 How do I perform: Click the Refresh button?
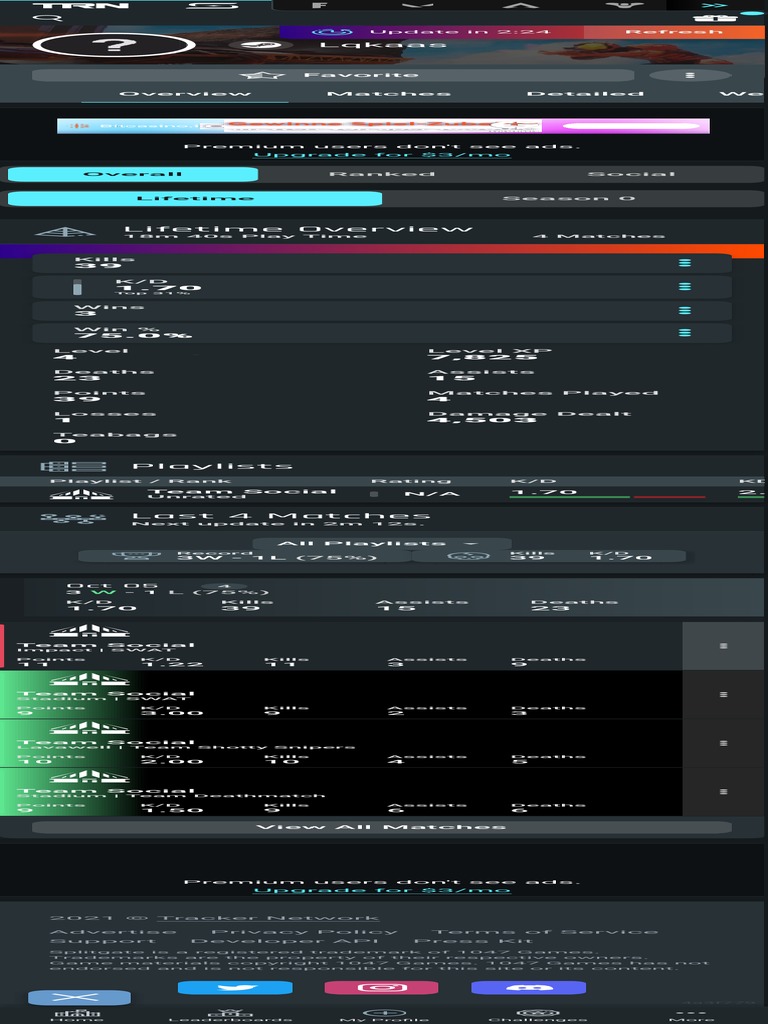(673, 32)
